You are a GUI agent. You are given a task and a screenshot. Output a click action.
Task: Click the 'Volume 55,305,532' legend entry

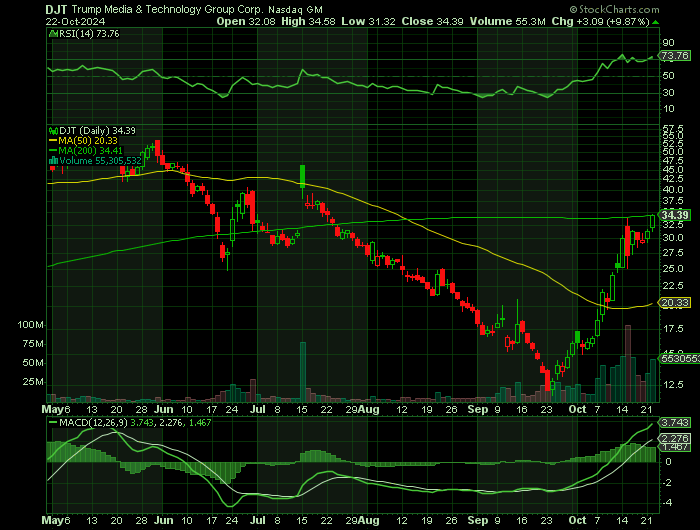[100, 161]
